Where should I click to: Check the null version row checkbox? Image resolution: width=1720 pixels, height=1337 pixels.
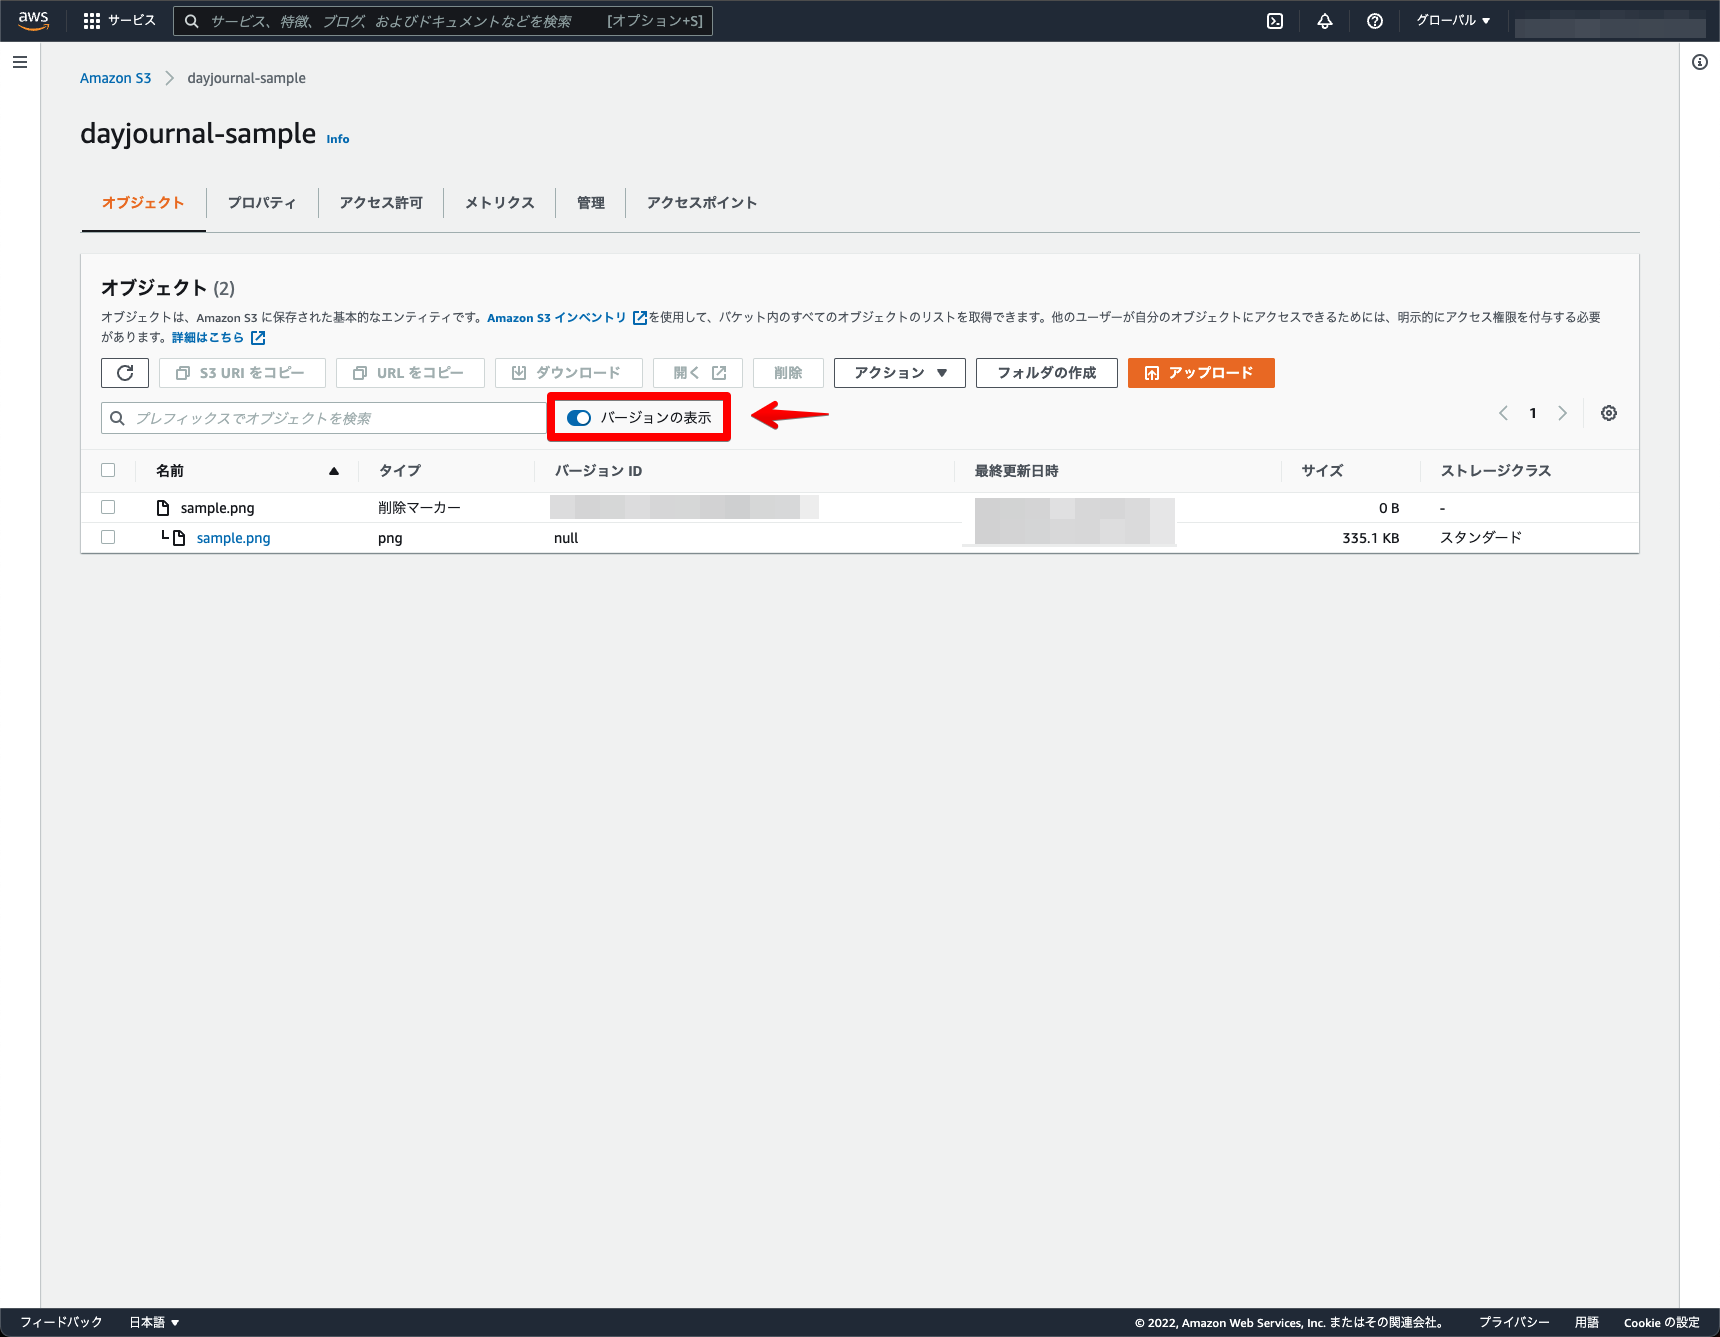tap(108, 537)
